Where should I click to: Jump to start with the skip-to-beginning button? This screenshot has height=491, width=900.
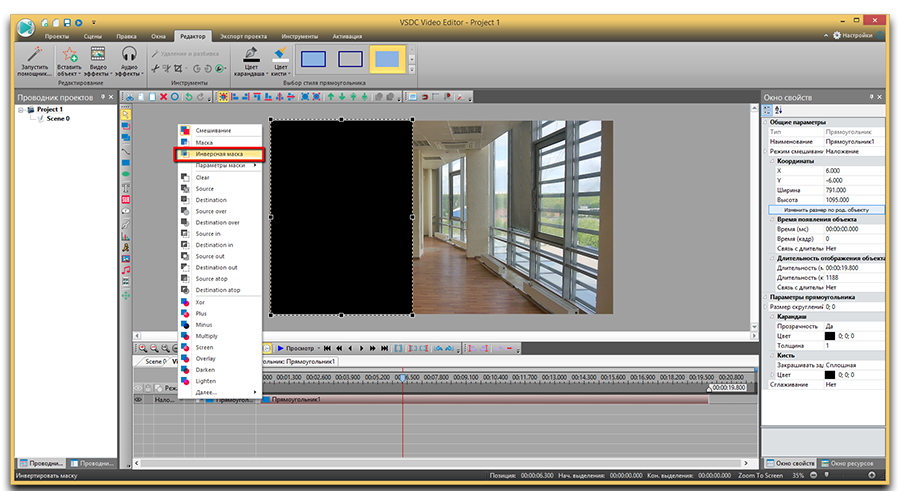pyautogui.click(x=327, y=348)
